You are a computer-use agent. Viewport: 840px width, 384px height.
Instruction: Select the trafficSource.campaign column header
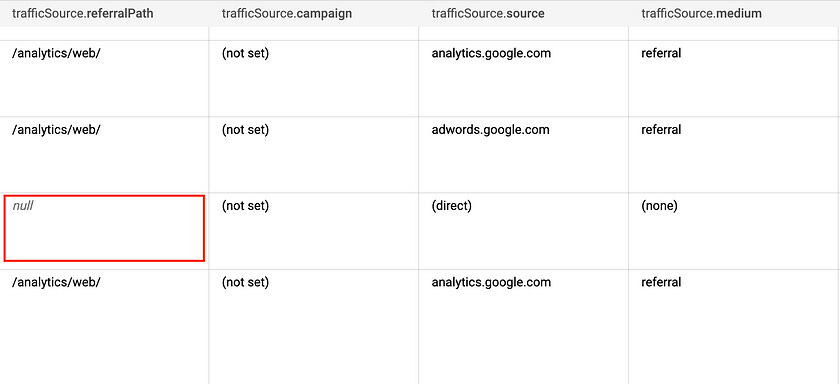(287, 14)
